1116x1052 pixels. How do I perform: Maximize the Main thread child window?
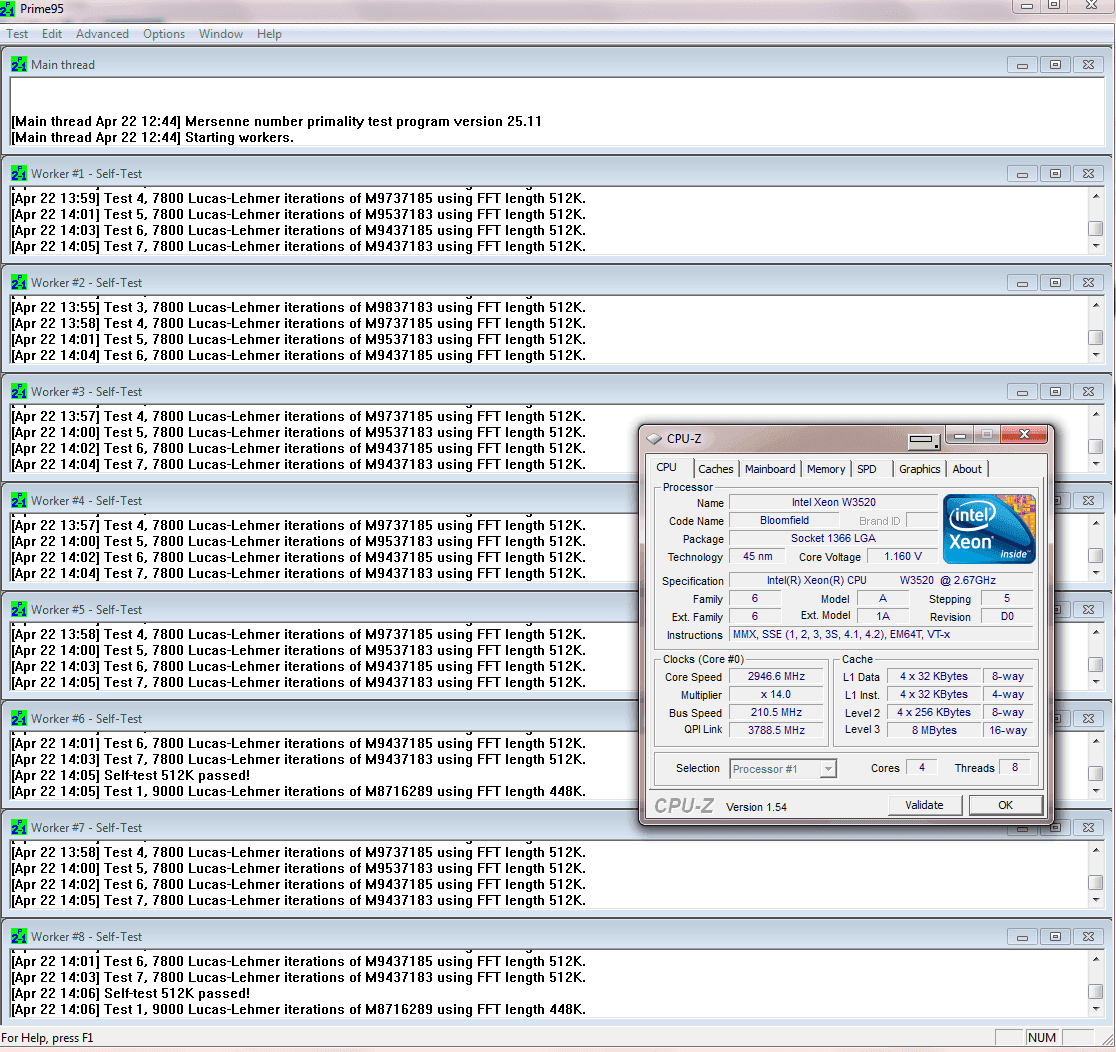[x=1056, y=65]
